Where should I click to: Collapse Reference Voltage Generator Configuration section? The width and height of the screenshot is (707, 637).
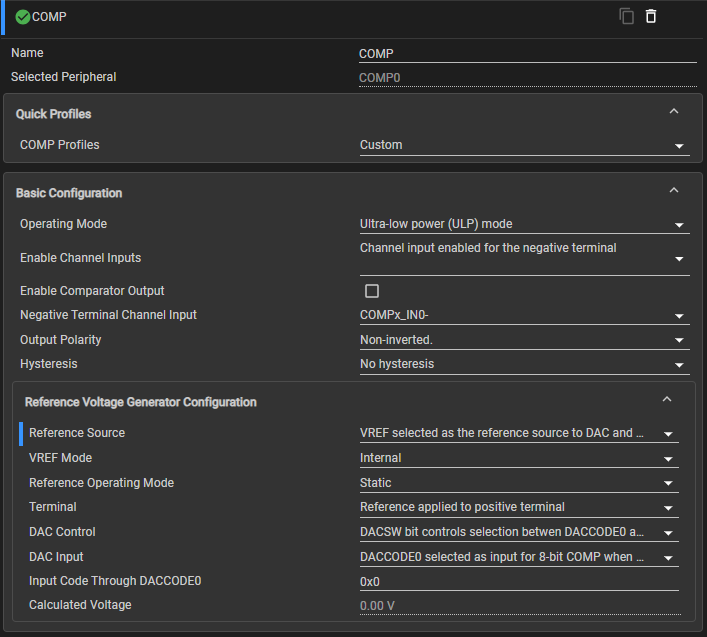click(667, 399)
